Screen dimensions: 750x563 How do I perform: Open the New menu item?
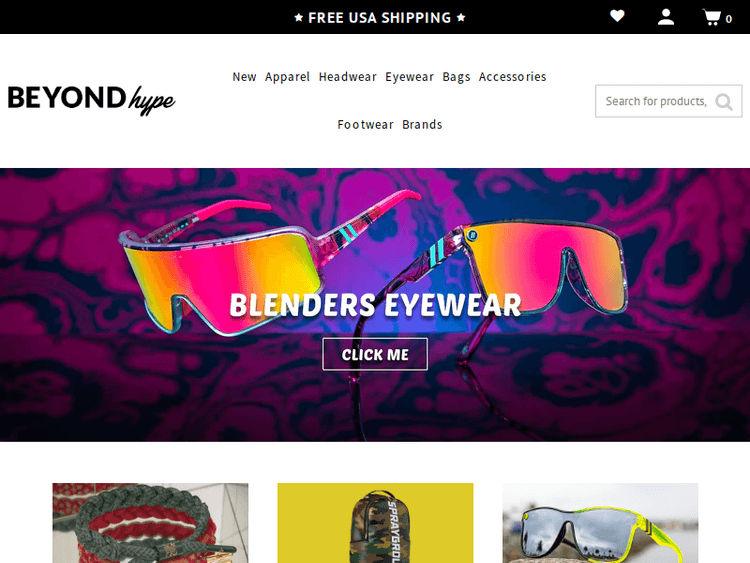pyautogui.click(x=244, y=77)
